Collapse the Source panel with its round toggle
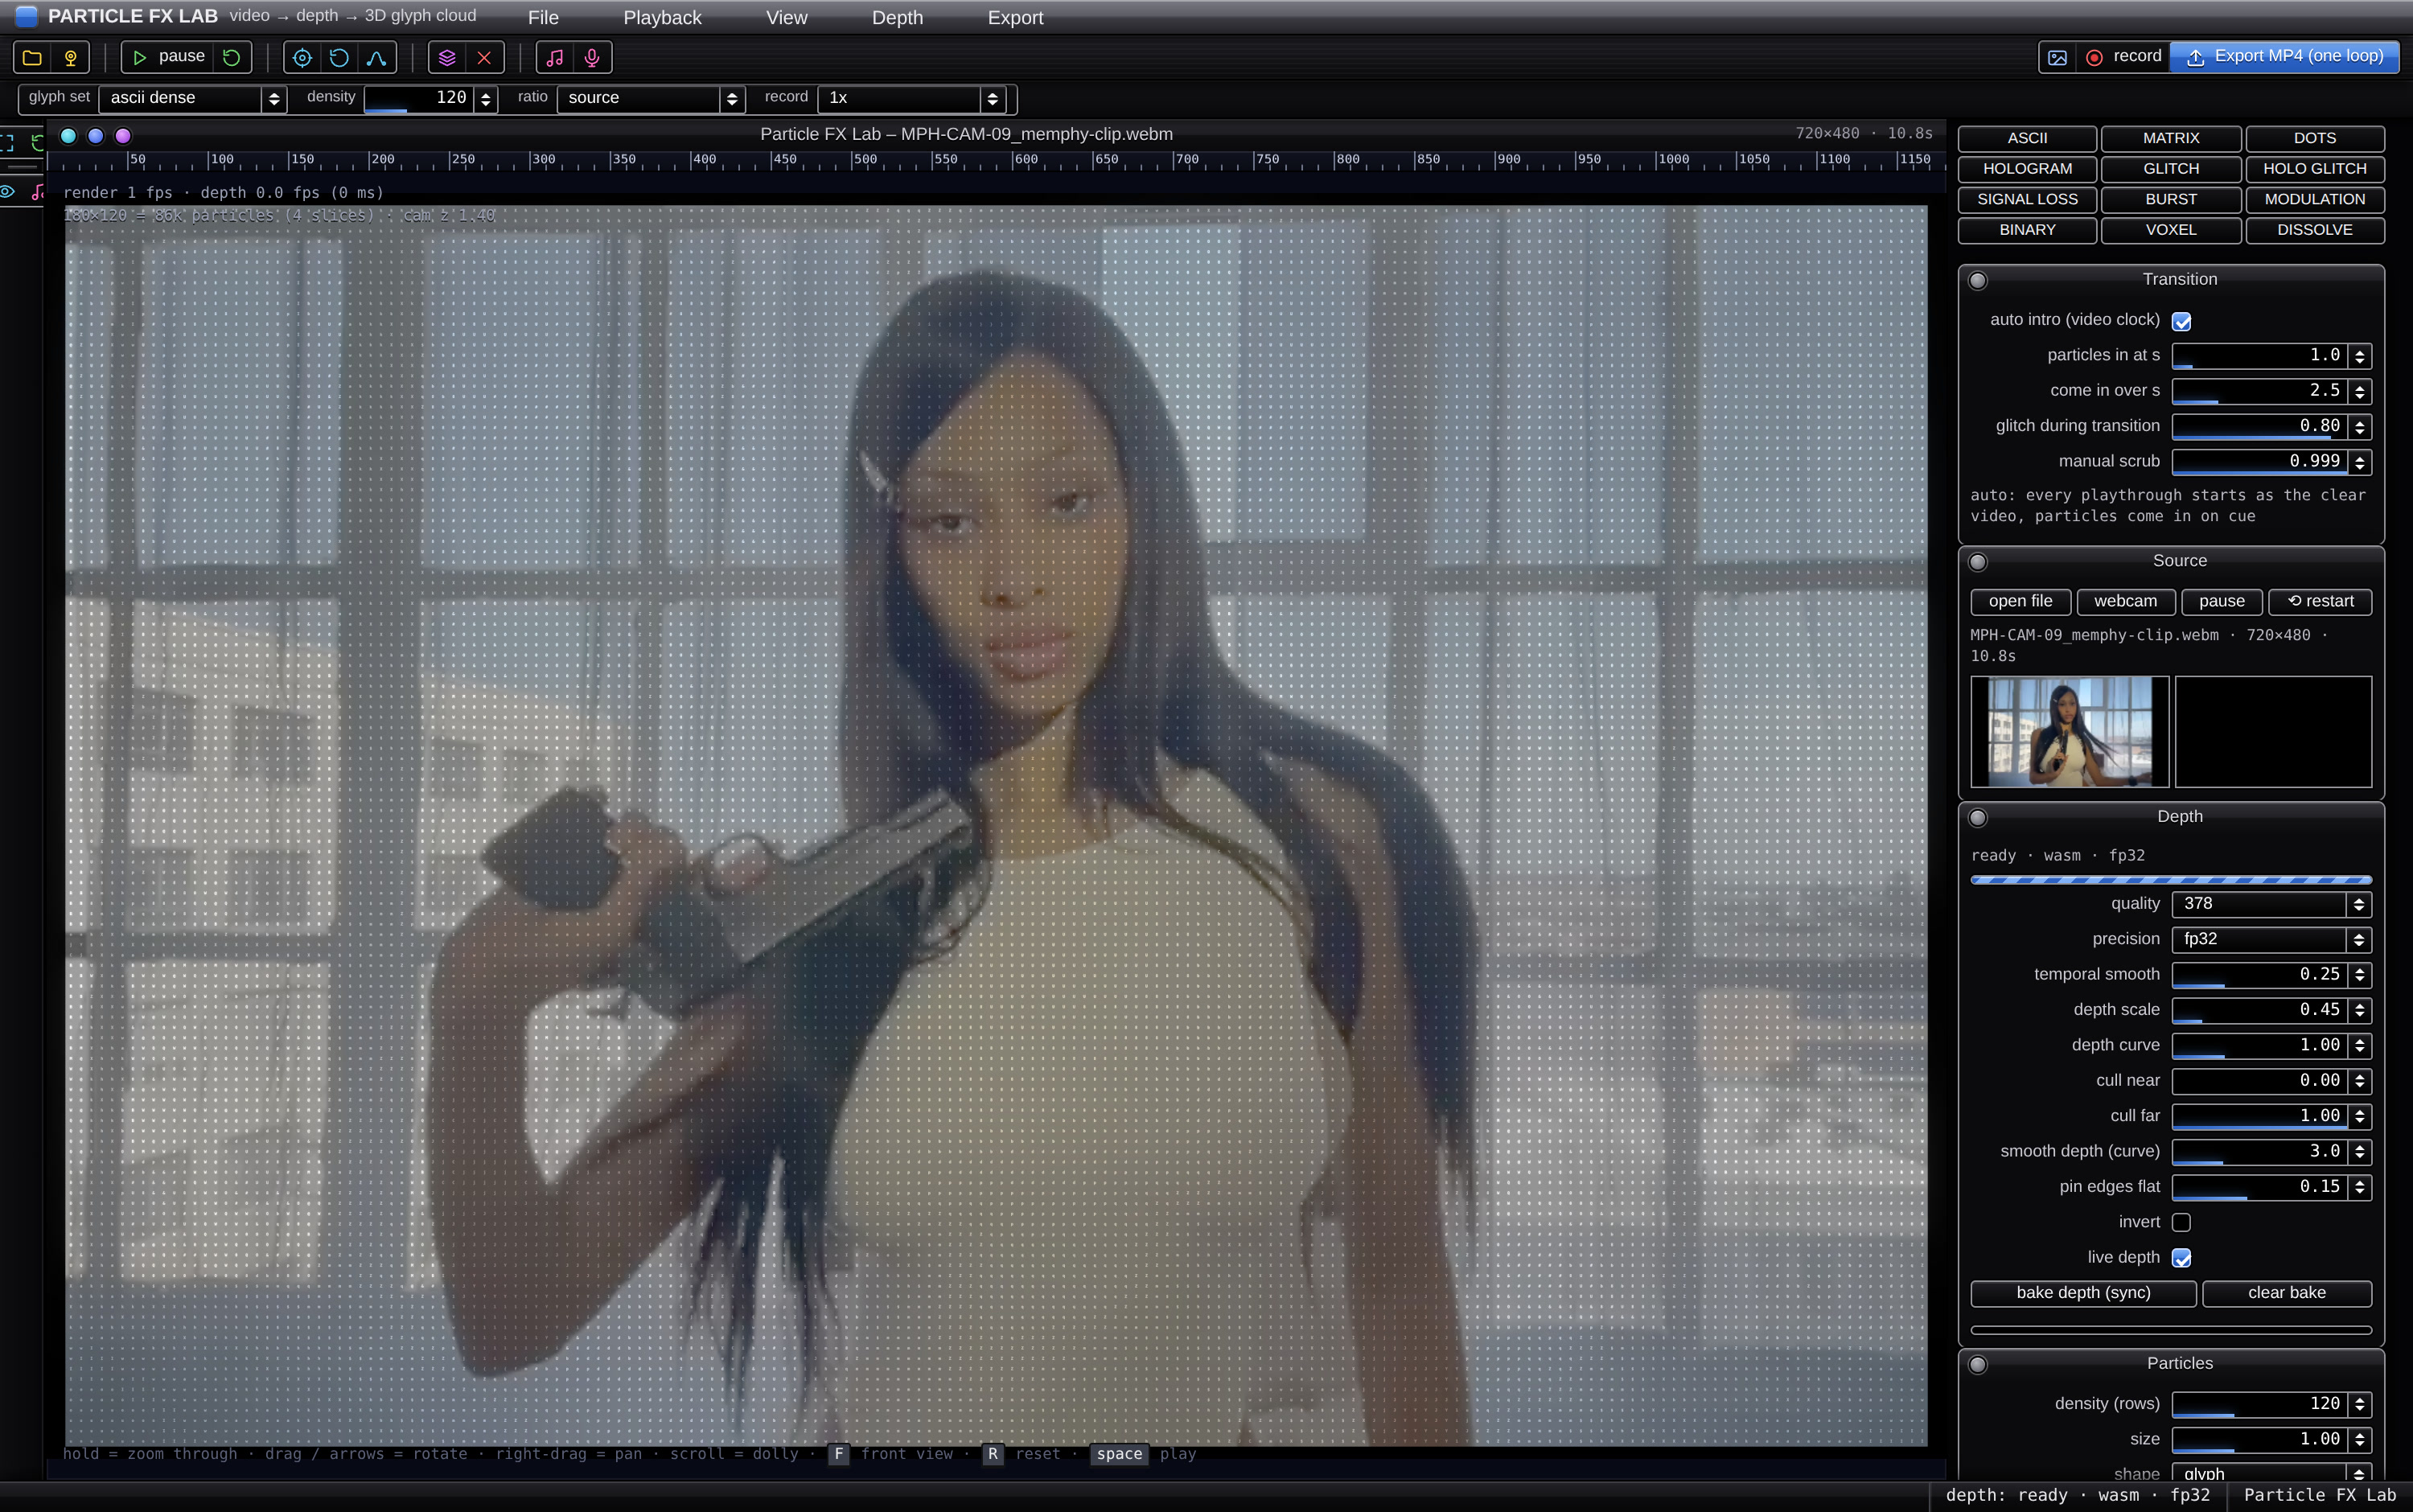2413x1512 pixels. 1978,562
